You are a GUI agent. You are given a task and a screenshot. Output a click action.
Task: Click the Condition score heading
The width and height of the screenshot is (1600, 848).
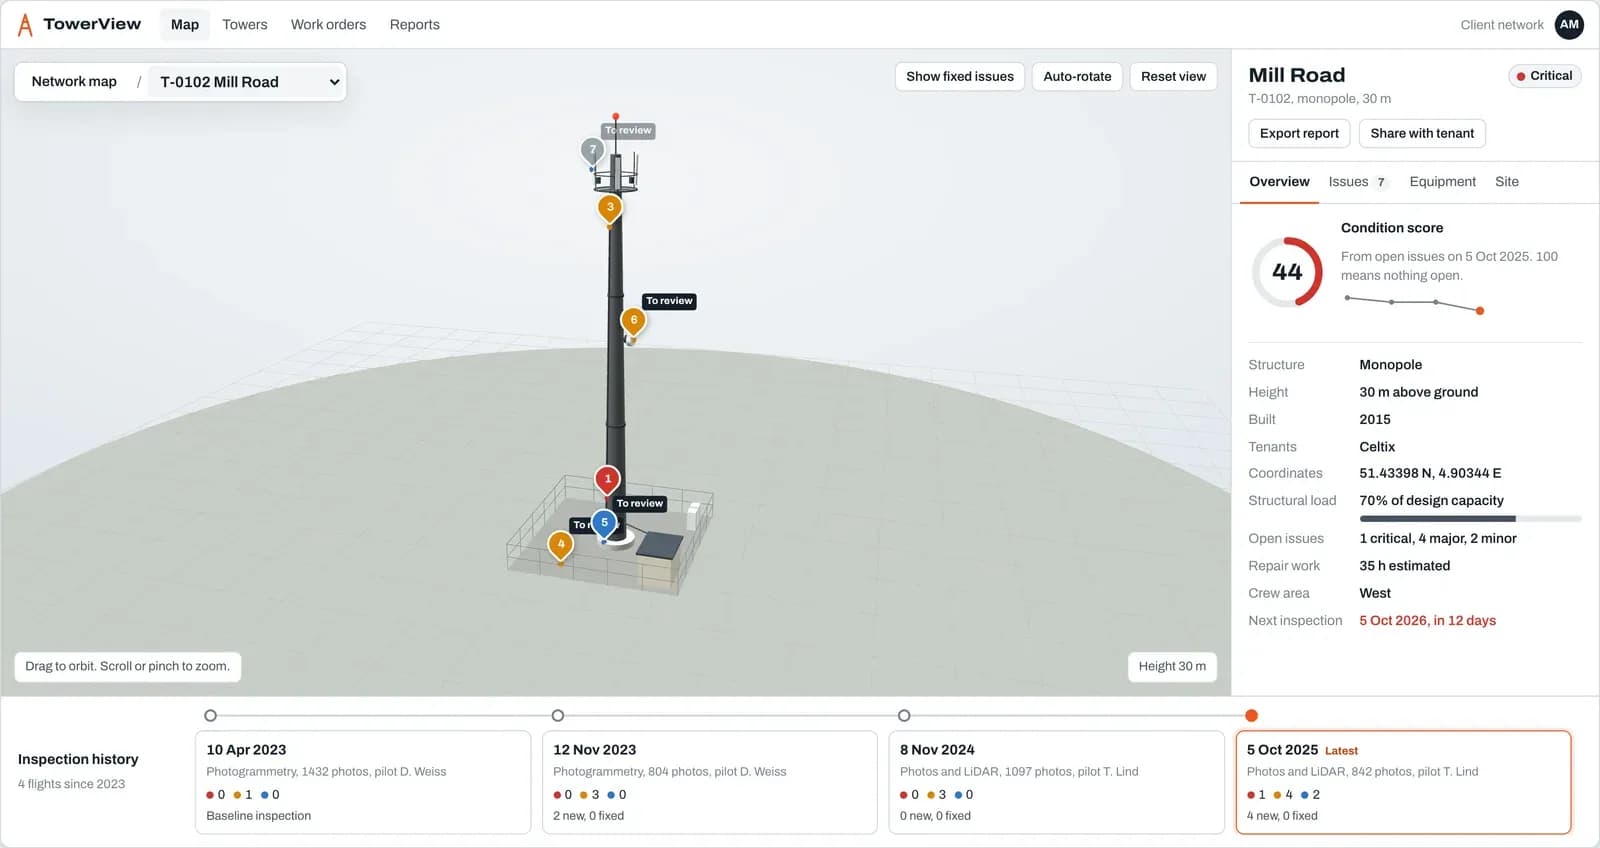point(1391,228)
